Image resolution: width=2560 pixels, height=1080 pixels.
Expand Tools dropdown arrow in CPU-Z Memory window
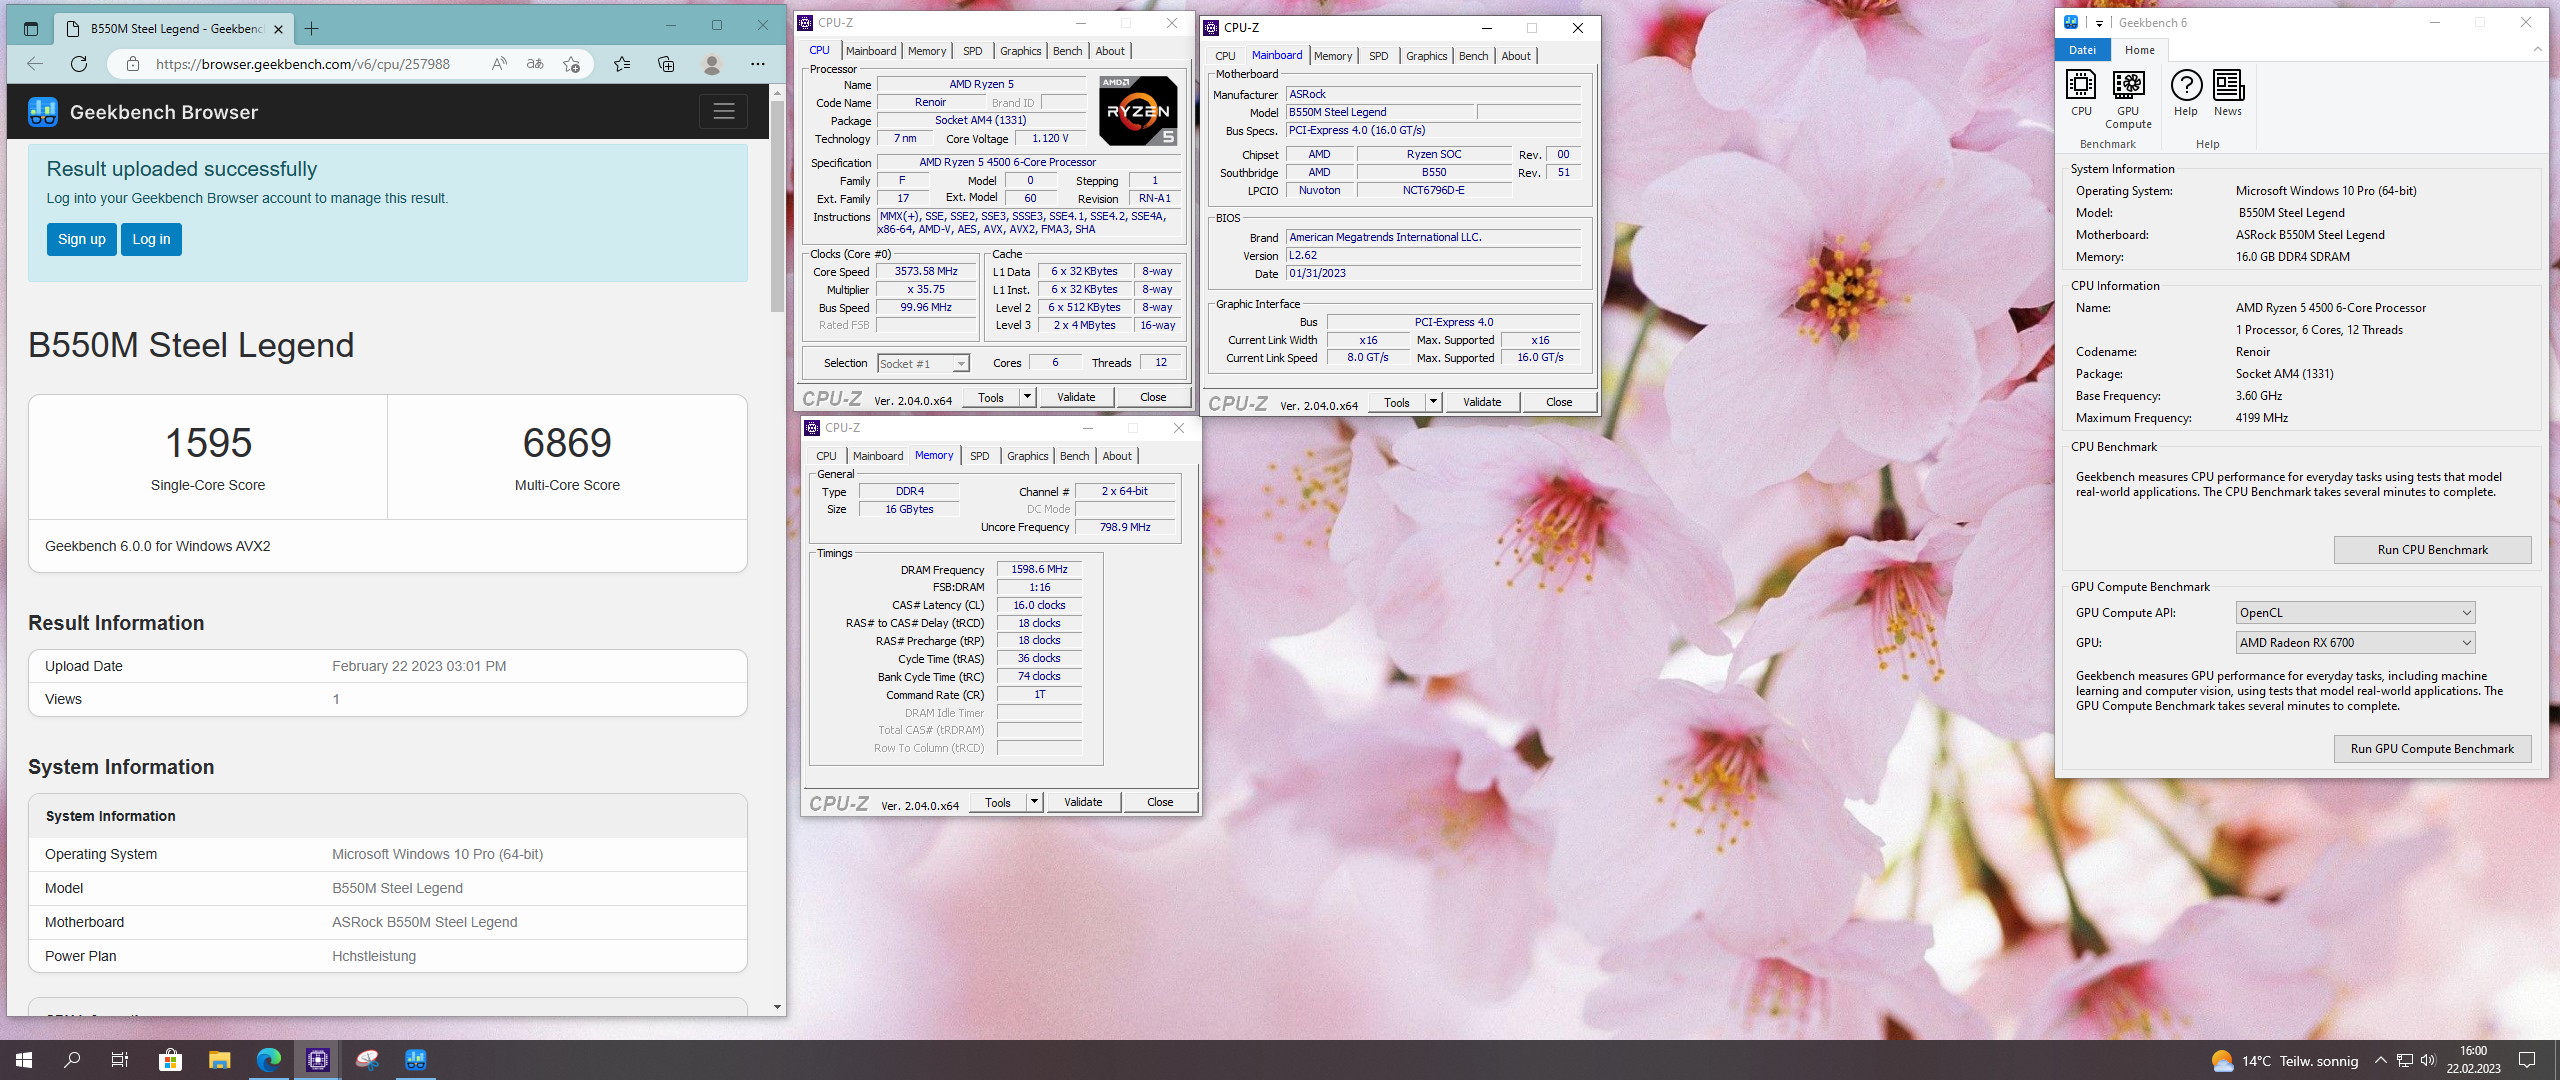(x=1034, y=802)
